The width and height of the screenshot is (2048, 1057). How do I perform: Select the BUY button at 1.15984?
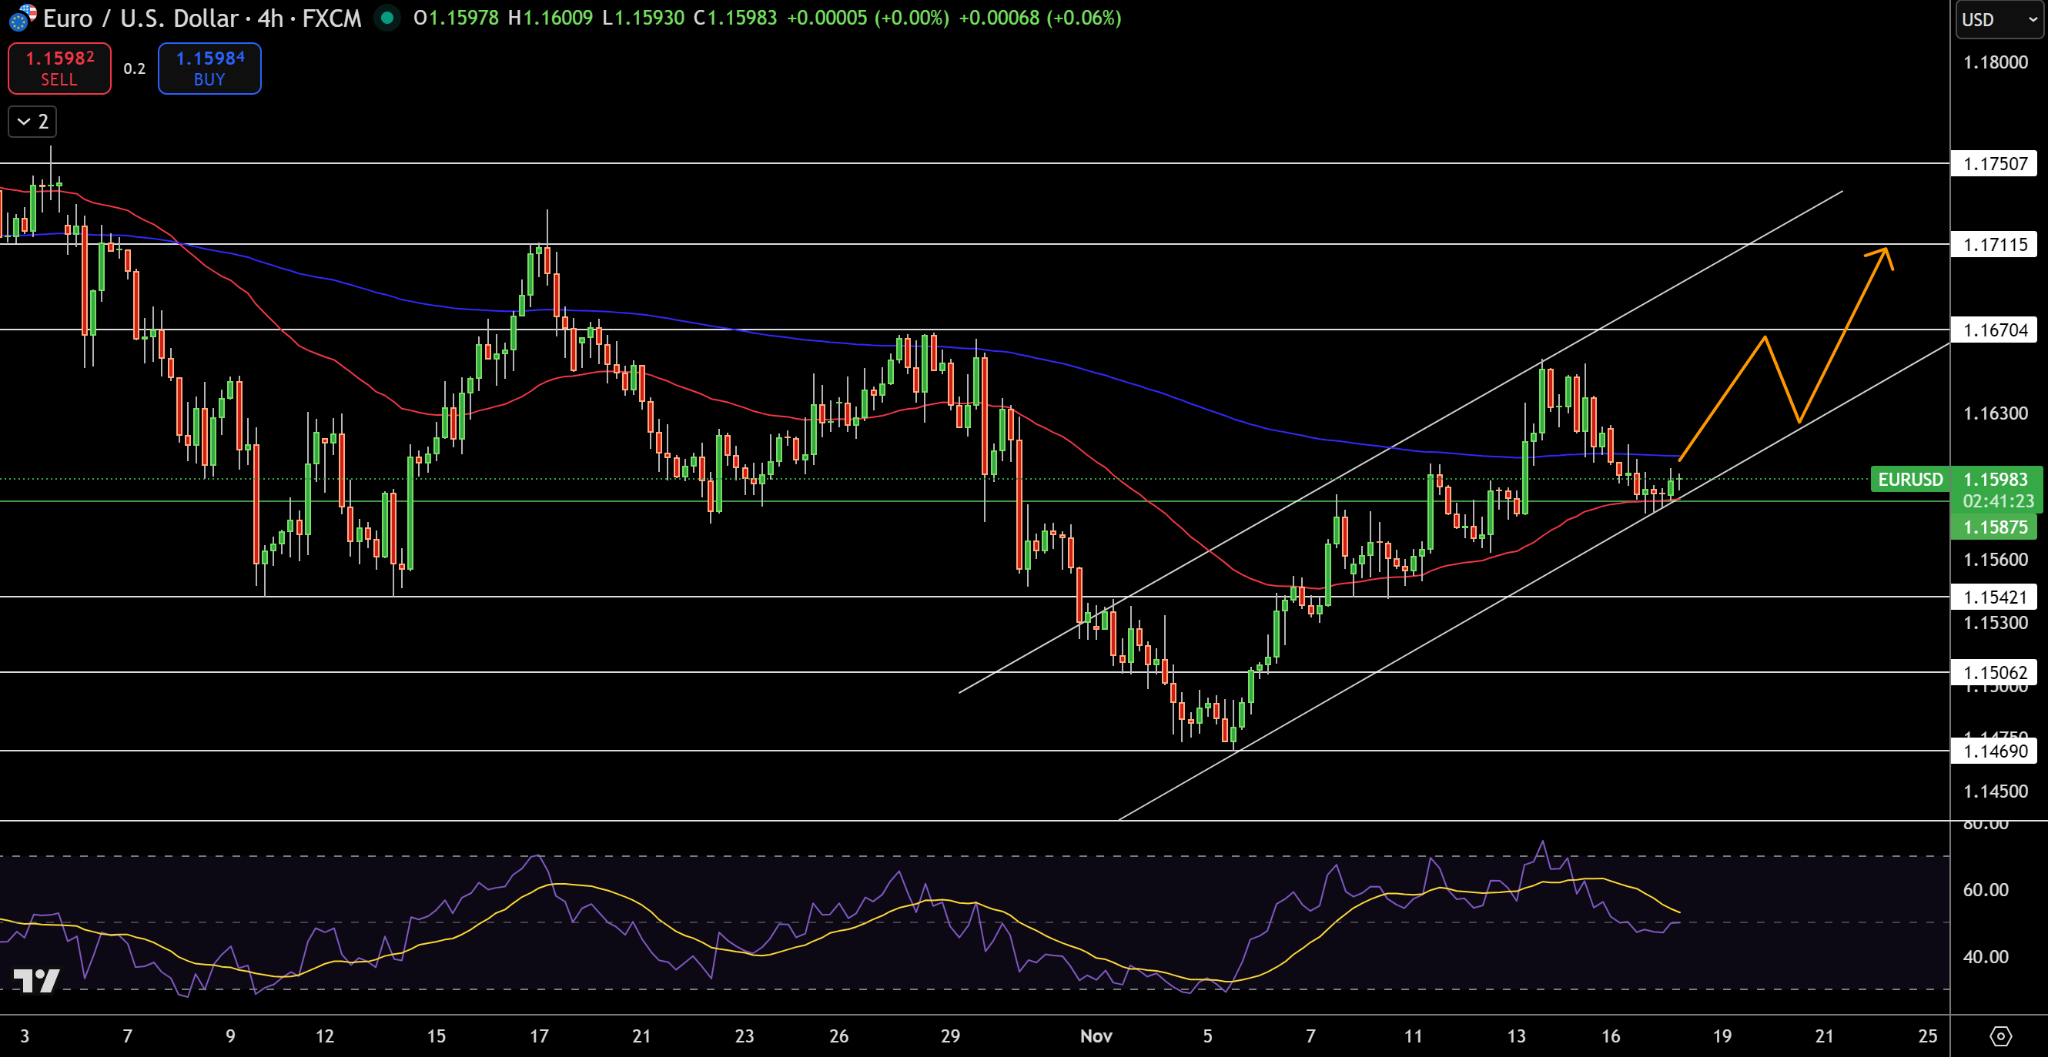pos(209,68)
